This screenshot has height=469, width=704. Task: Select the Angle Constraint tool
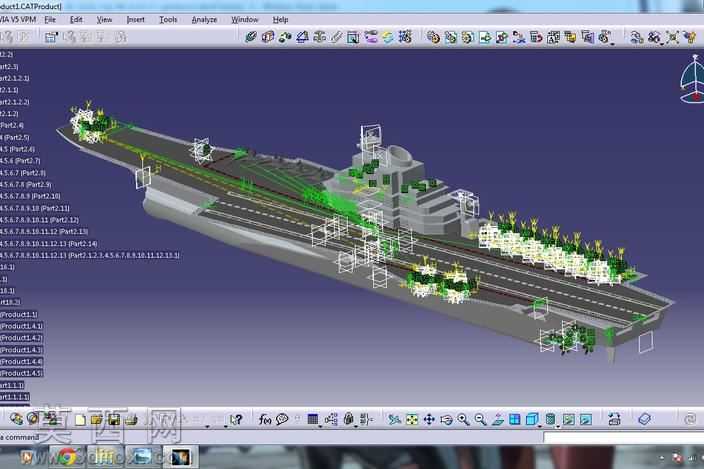(302, 37)
